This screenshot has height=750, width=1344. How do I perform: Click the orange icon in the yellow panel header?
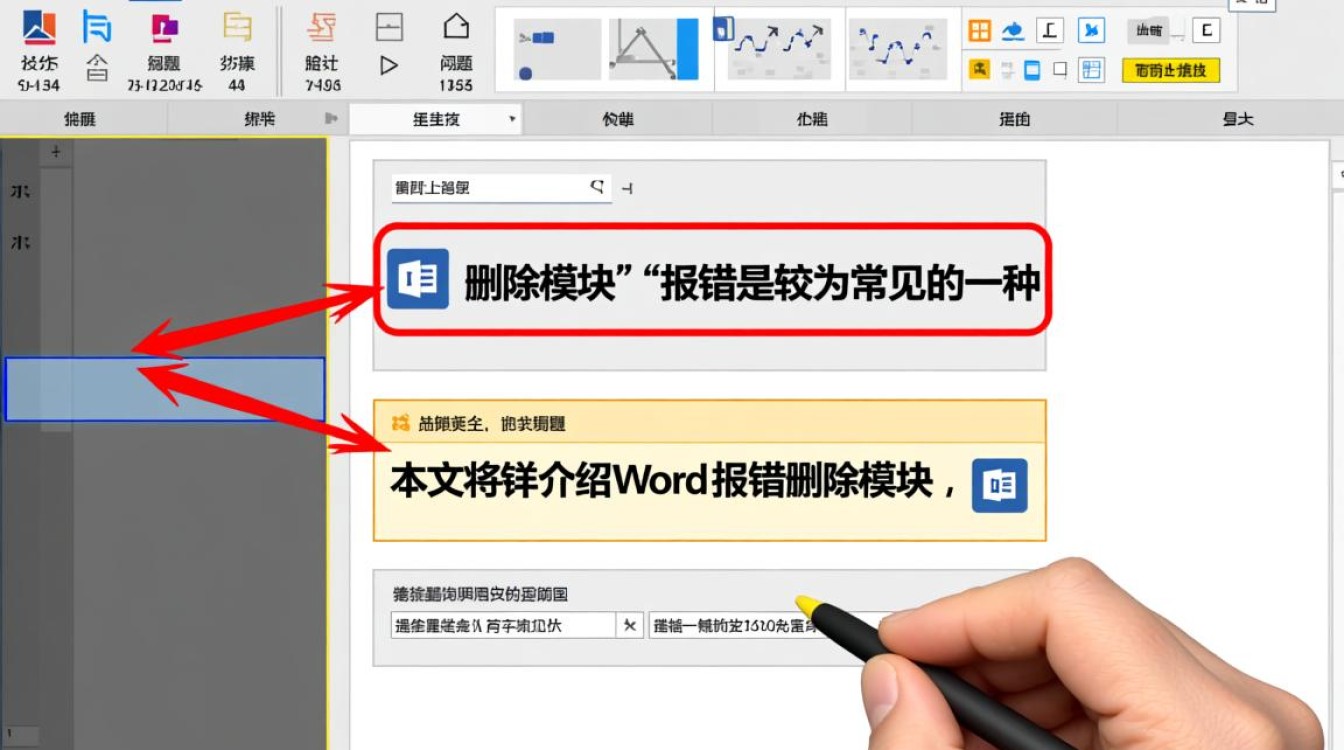coord(401,423)
